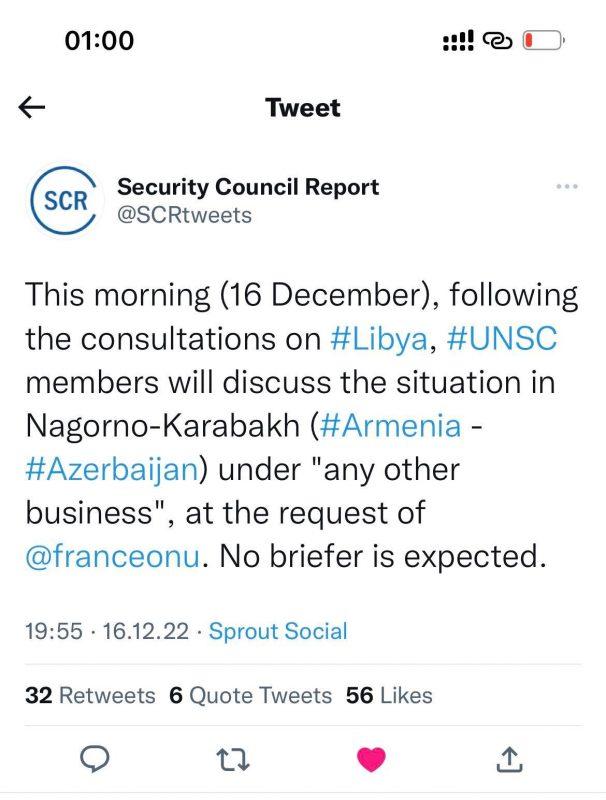606x800 pixels.
Task: Tap the back arrow icon
Action: click(x=33, y=108)
